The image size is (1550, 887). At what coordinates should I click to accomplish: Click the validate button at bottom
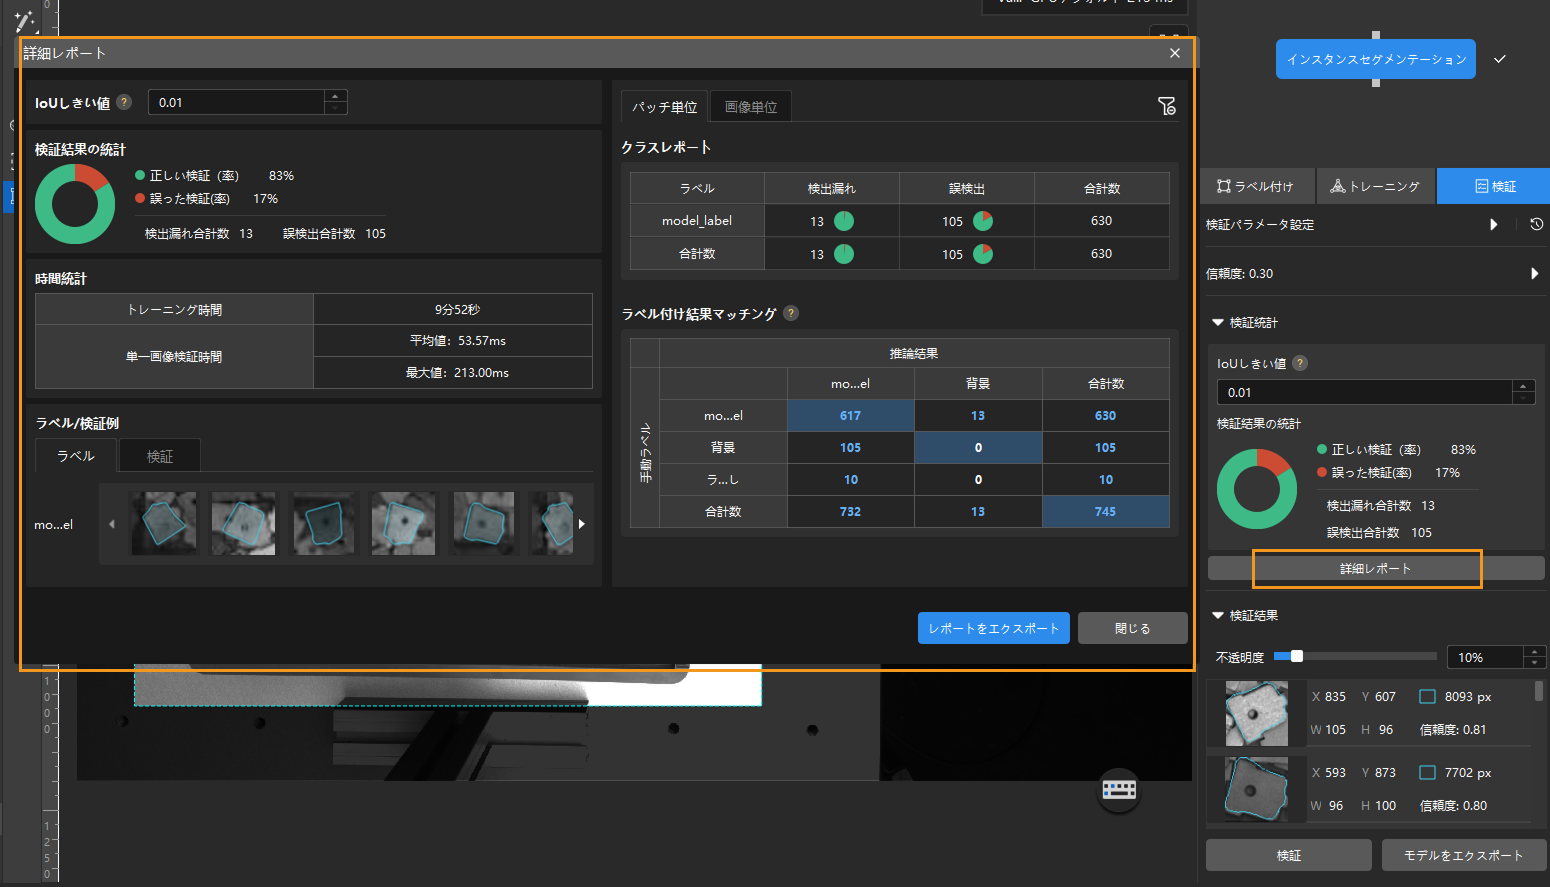[1289, 855]
